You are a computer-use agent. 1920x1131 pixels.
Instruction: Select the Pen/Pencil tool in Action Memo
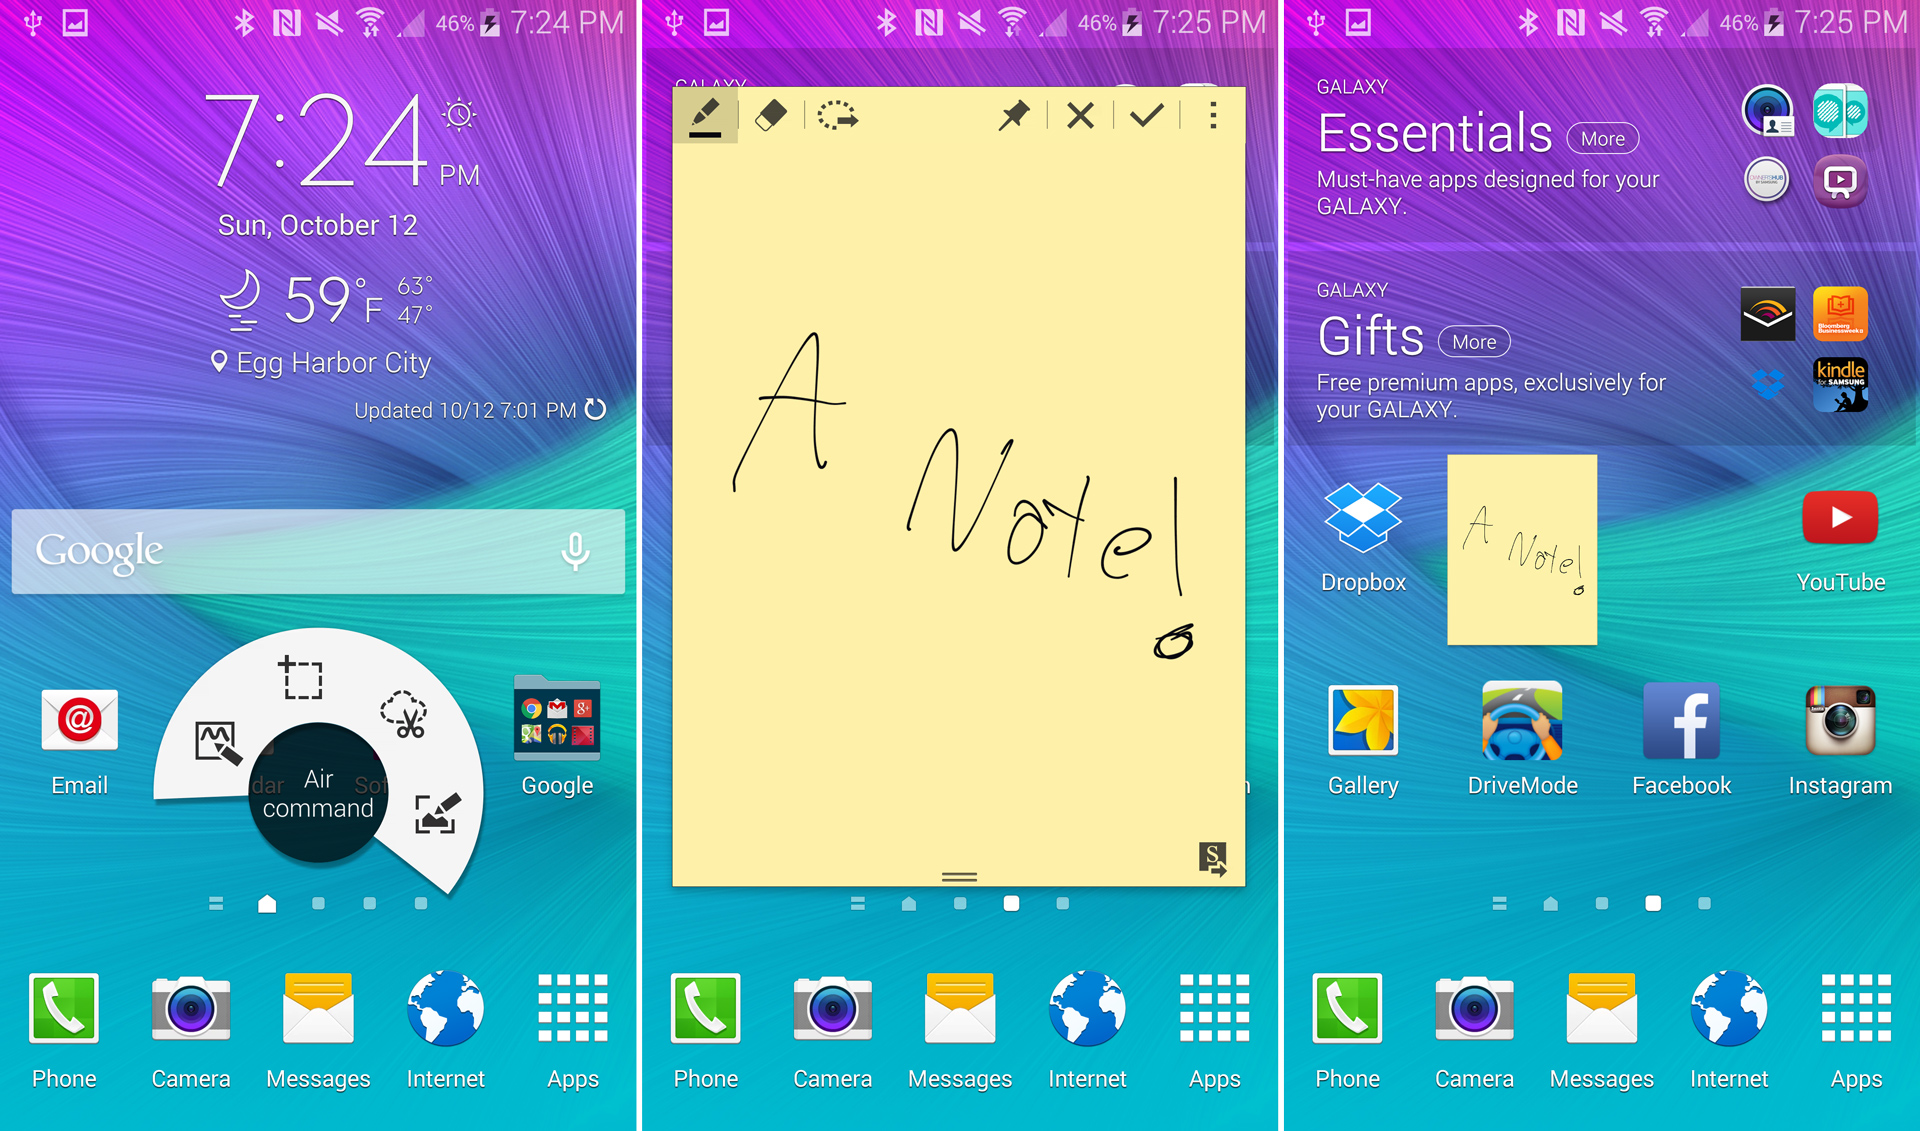[706, 120]
